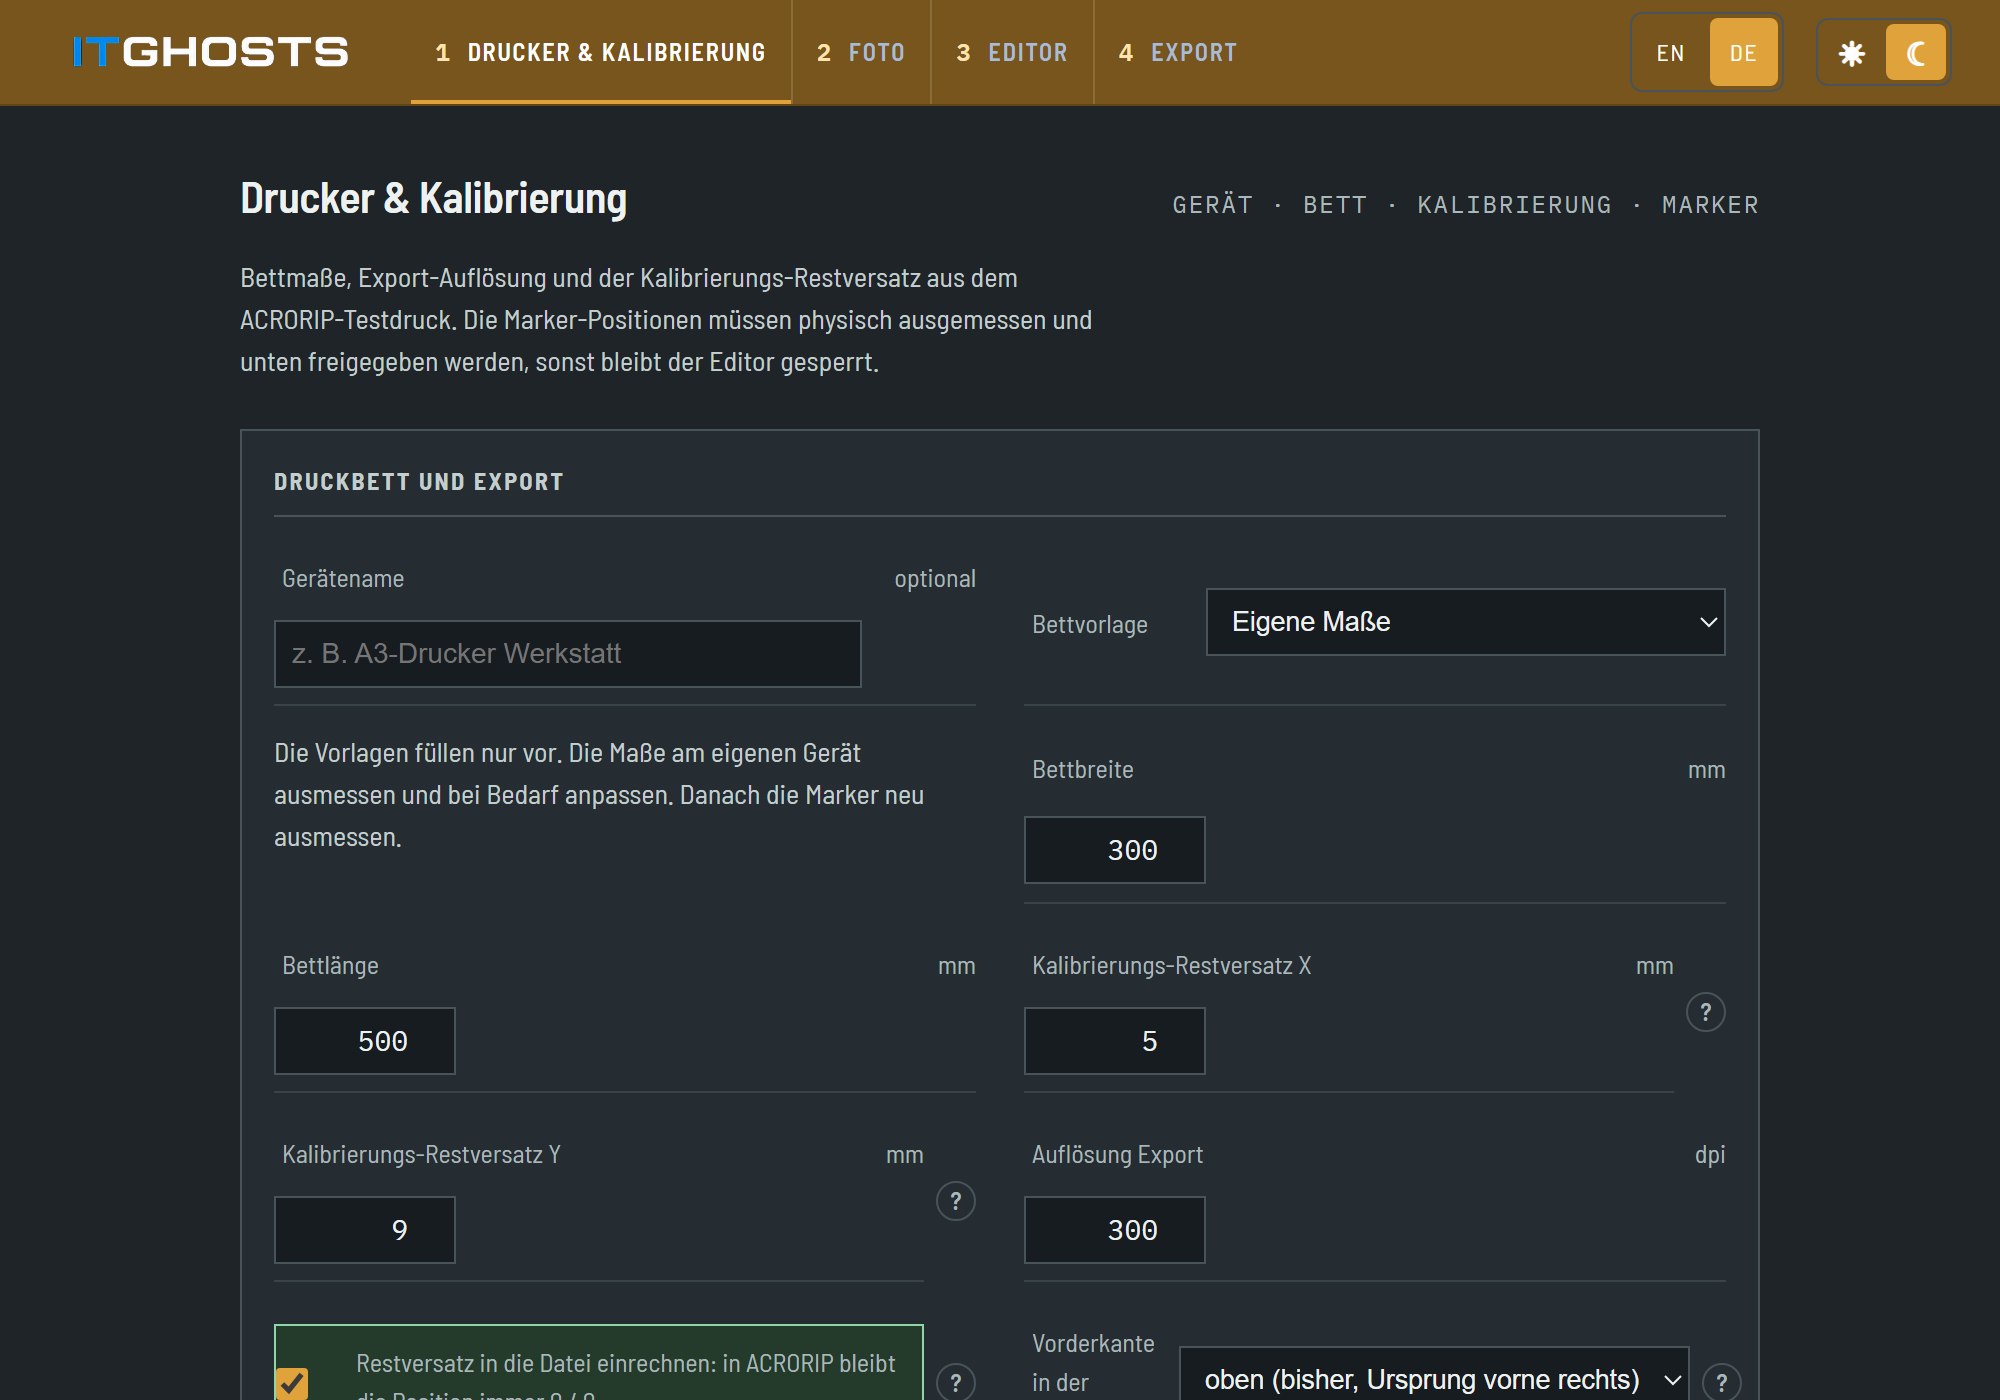This screenshot has width=2000, height=1400.
Task: Switch to dark theme moon icon
Action: (1915, 53)
